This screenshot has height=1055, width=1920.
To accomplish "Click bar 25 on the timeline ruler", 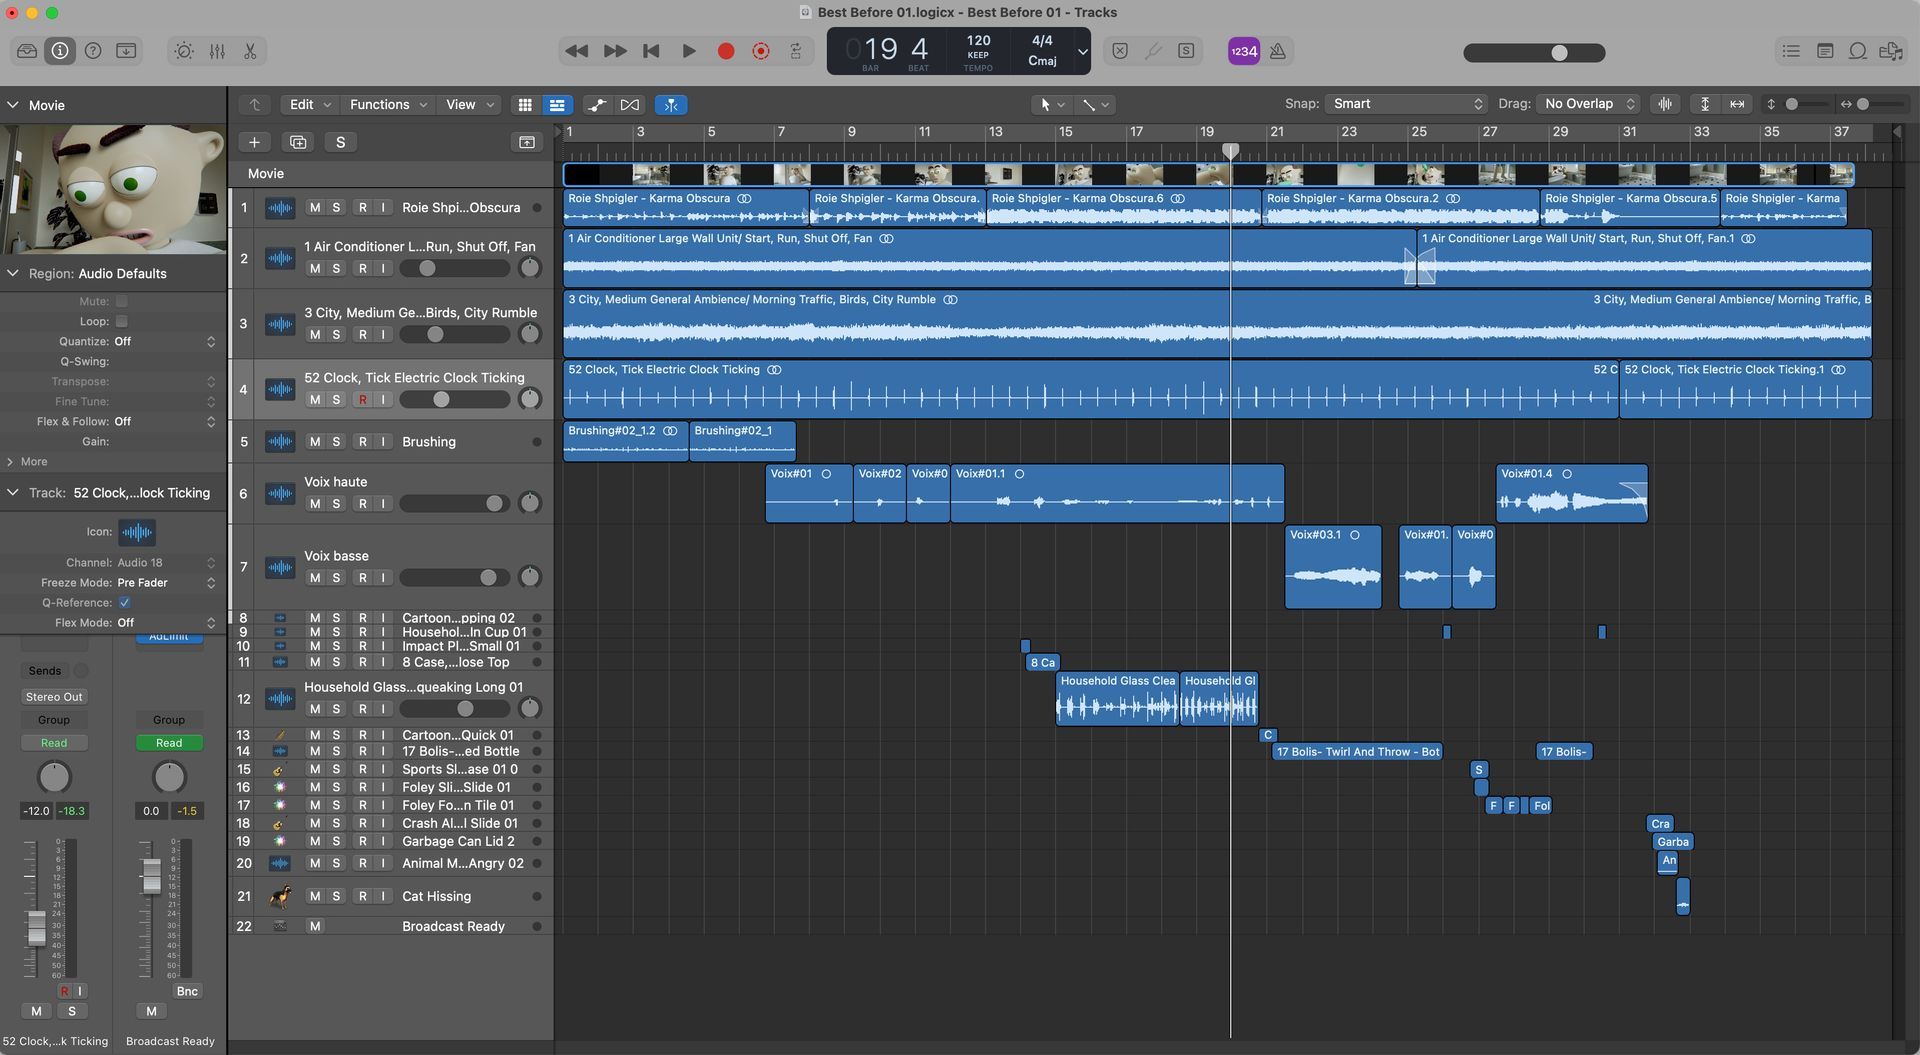I will [x=1419, y=132].
